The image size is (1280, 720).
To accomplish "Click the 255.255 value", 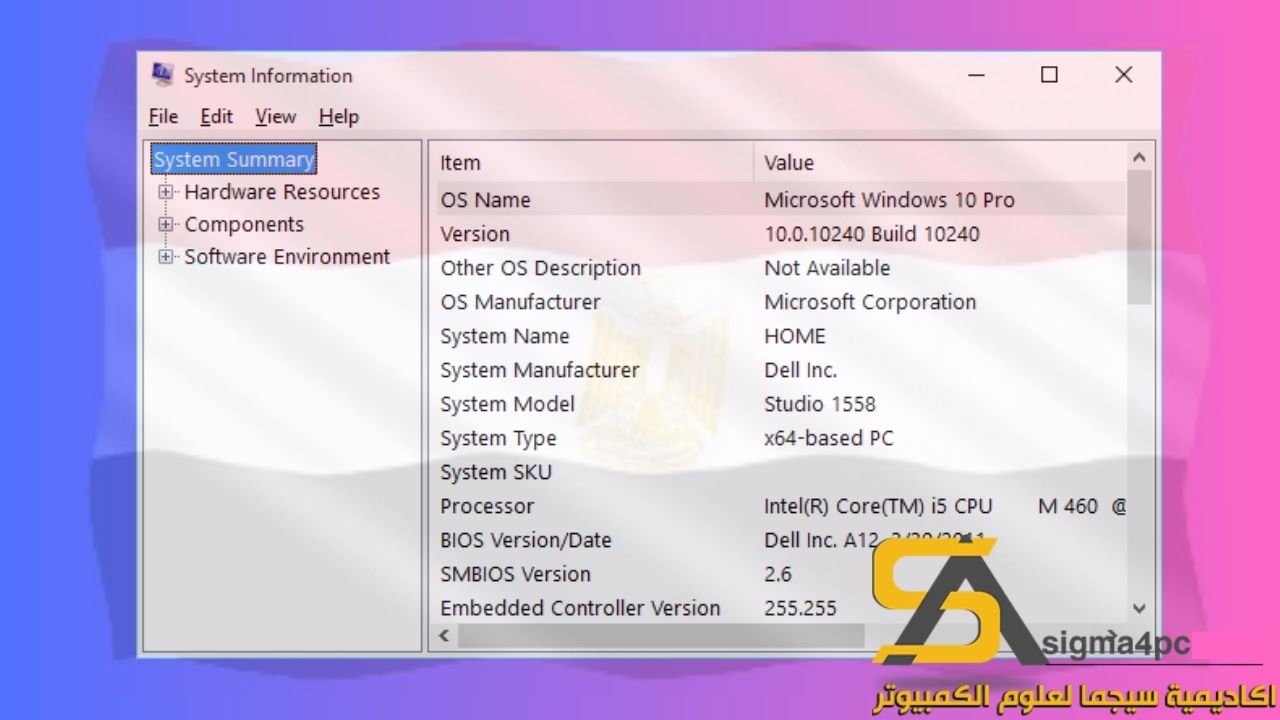I will (x=800, y=608).
